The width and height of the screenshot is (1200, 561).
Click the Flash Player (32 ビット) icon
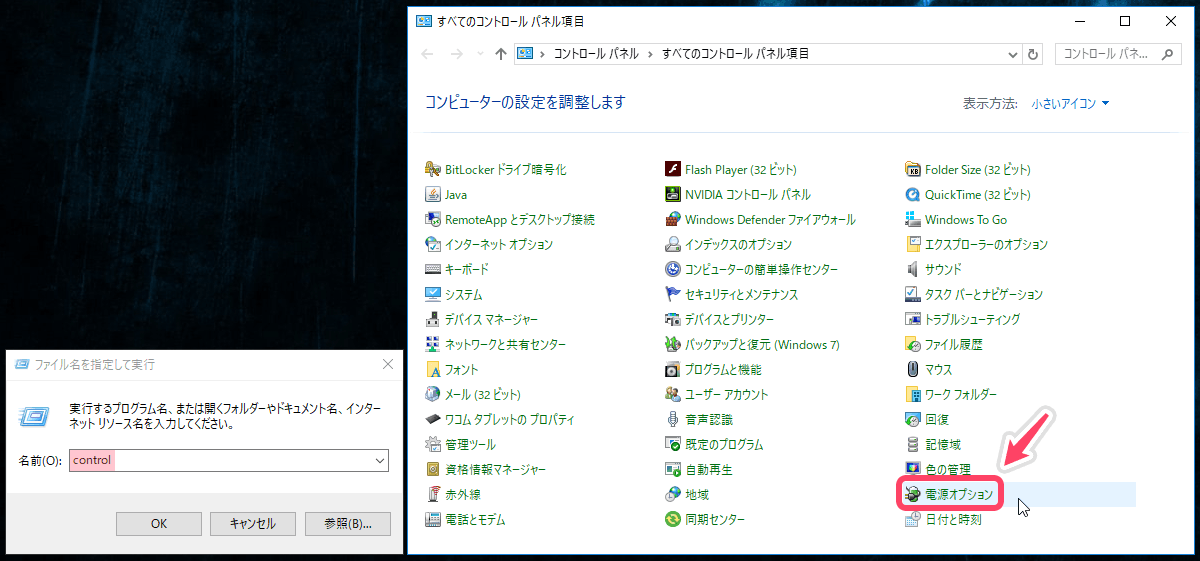click(673, 170)
